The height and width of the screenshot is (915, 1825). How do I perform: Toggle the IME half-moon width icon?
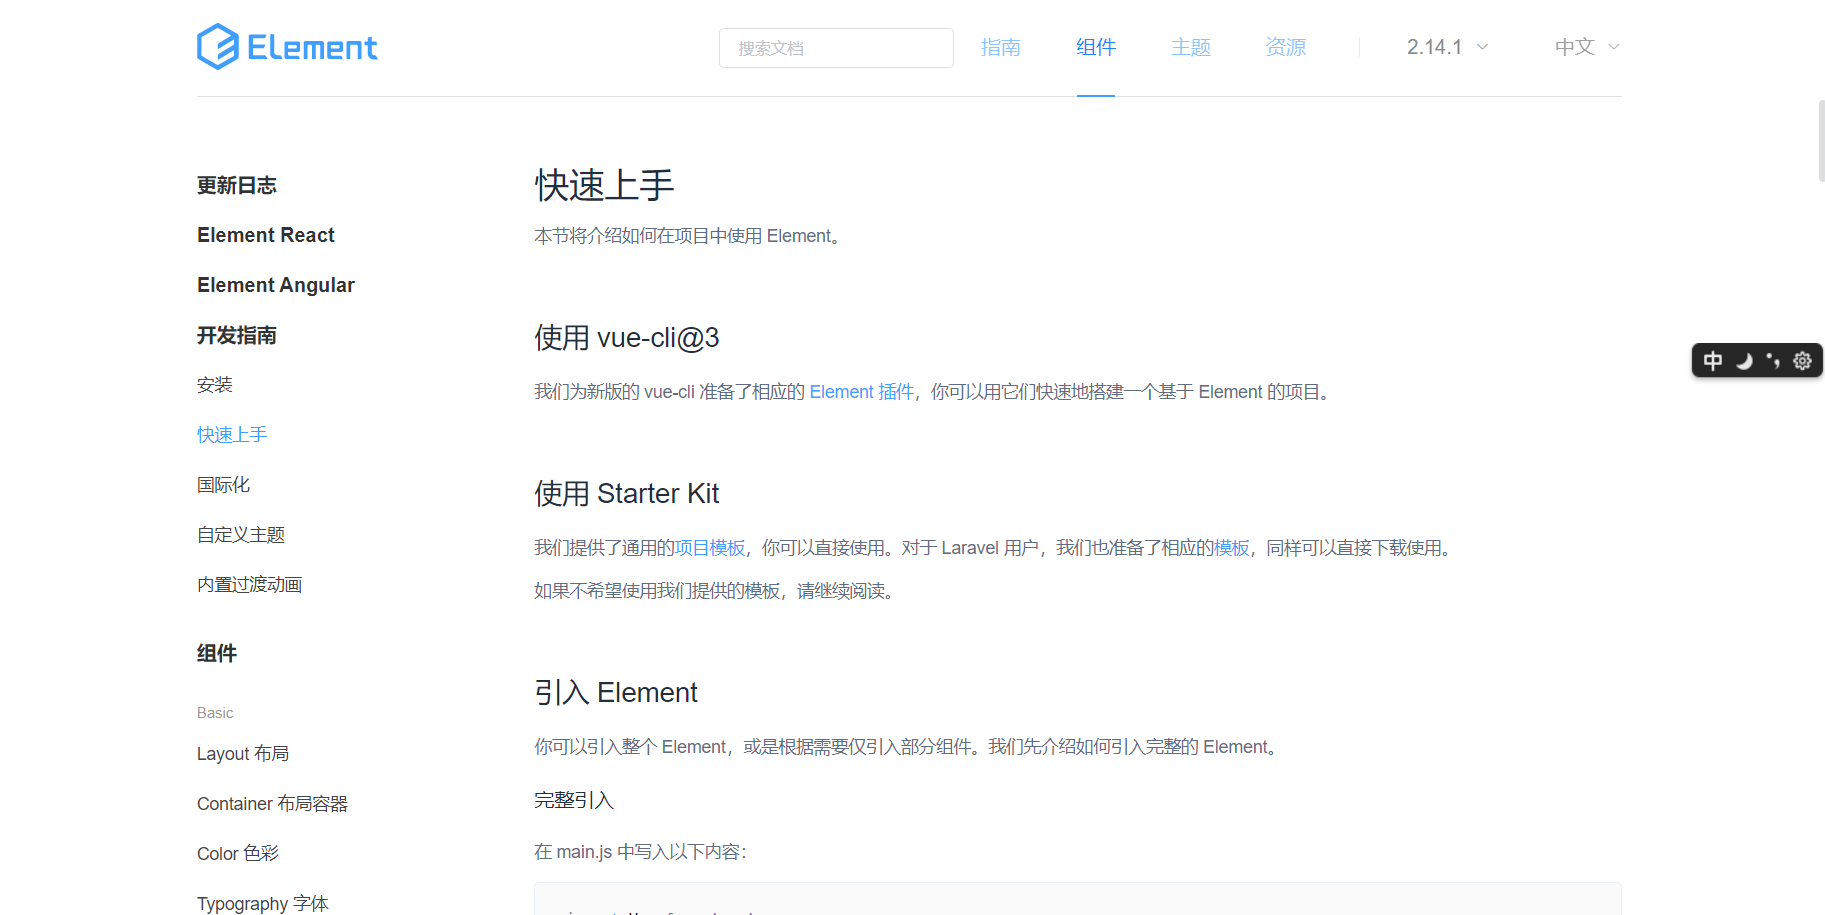(1744, 361)
